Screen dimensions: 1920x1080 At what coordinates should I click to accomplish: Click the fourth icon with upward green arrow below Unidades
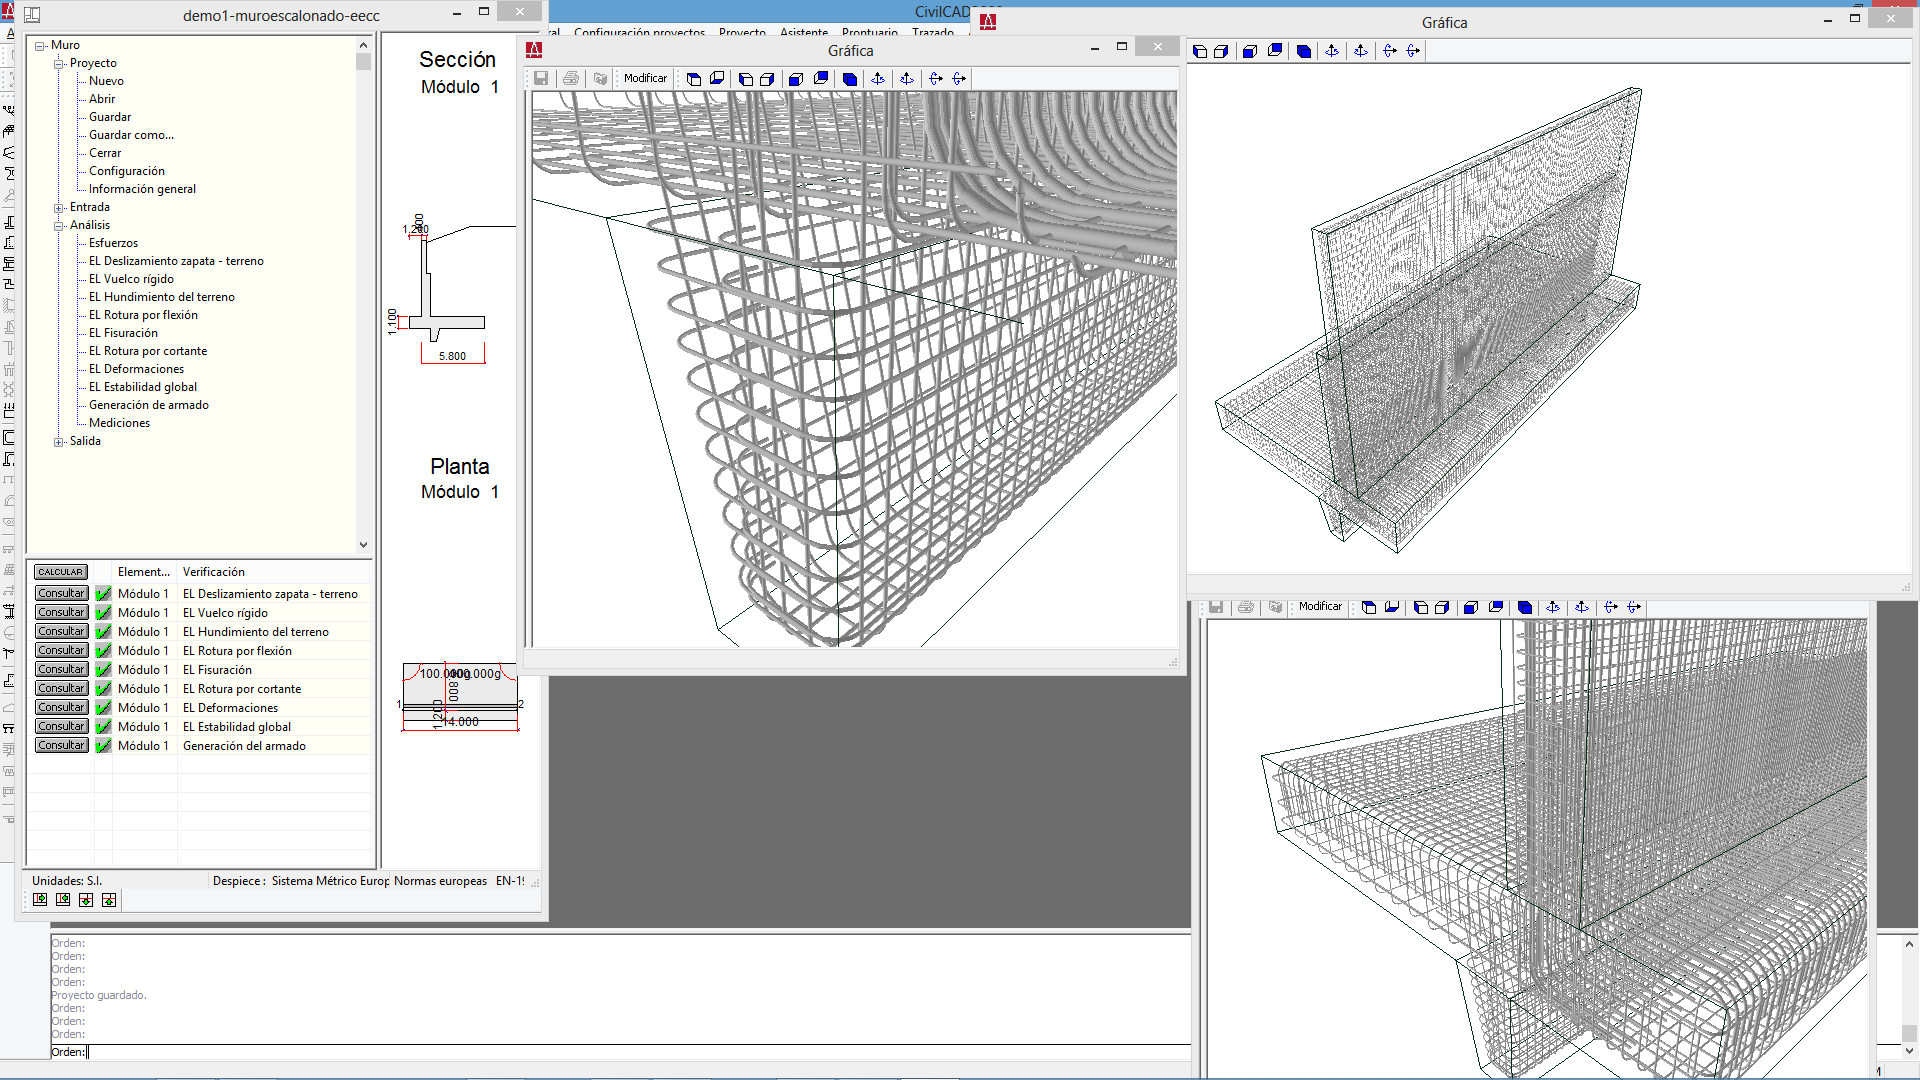pyautogui.click(x=109, y=900)
